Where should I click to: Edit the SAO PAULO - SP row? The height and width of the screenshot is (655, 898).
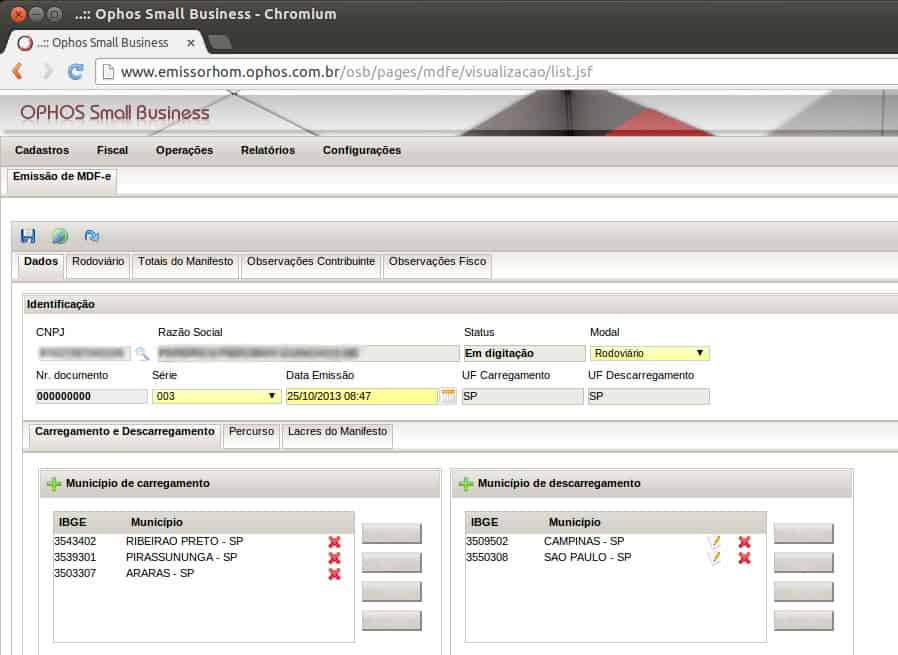[714, 558]
